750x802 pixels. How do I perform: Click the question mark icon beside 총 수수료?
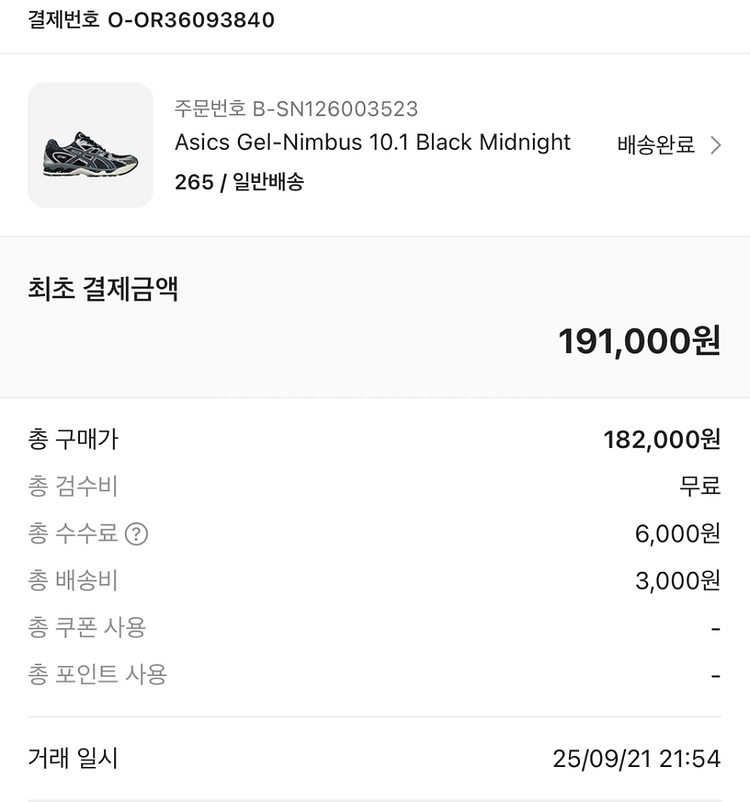tap(136, 534)
